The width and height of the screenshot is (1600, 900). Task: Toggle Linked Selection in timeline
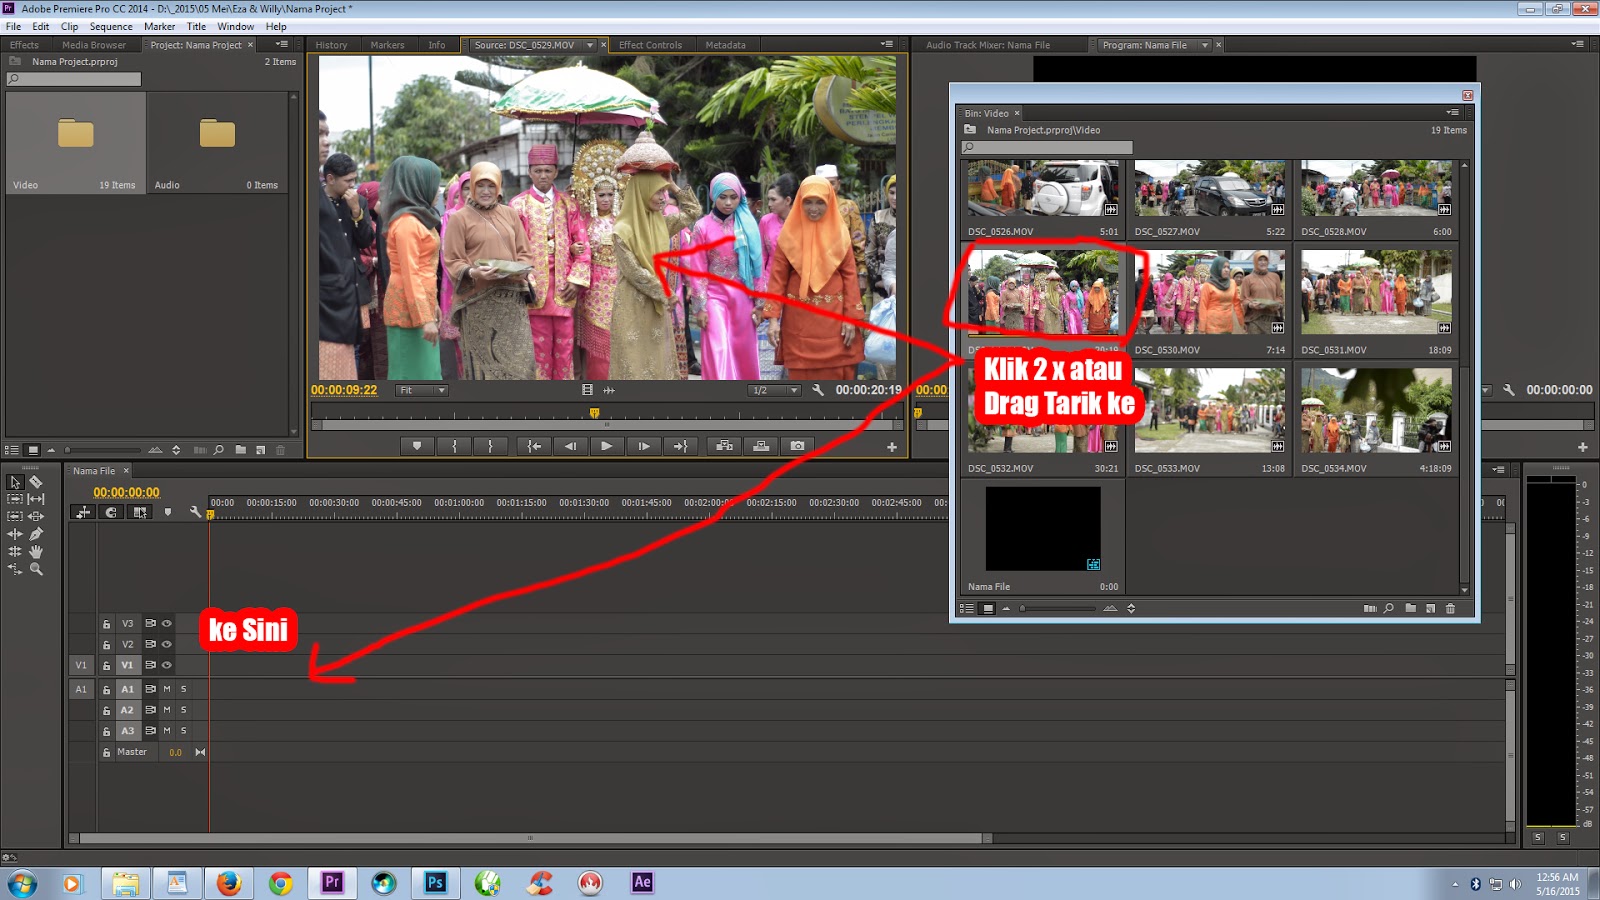(x=139, y=512)
